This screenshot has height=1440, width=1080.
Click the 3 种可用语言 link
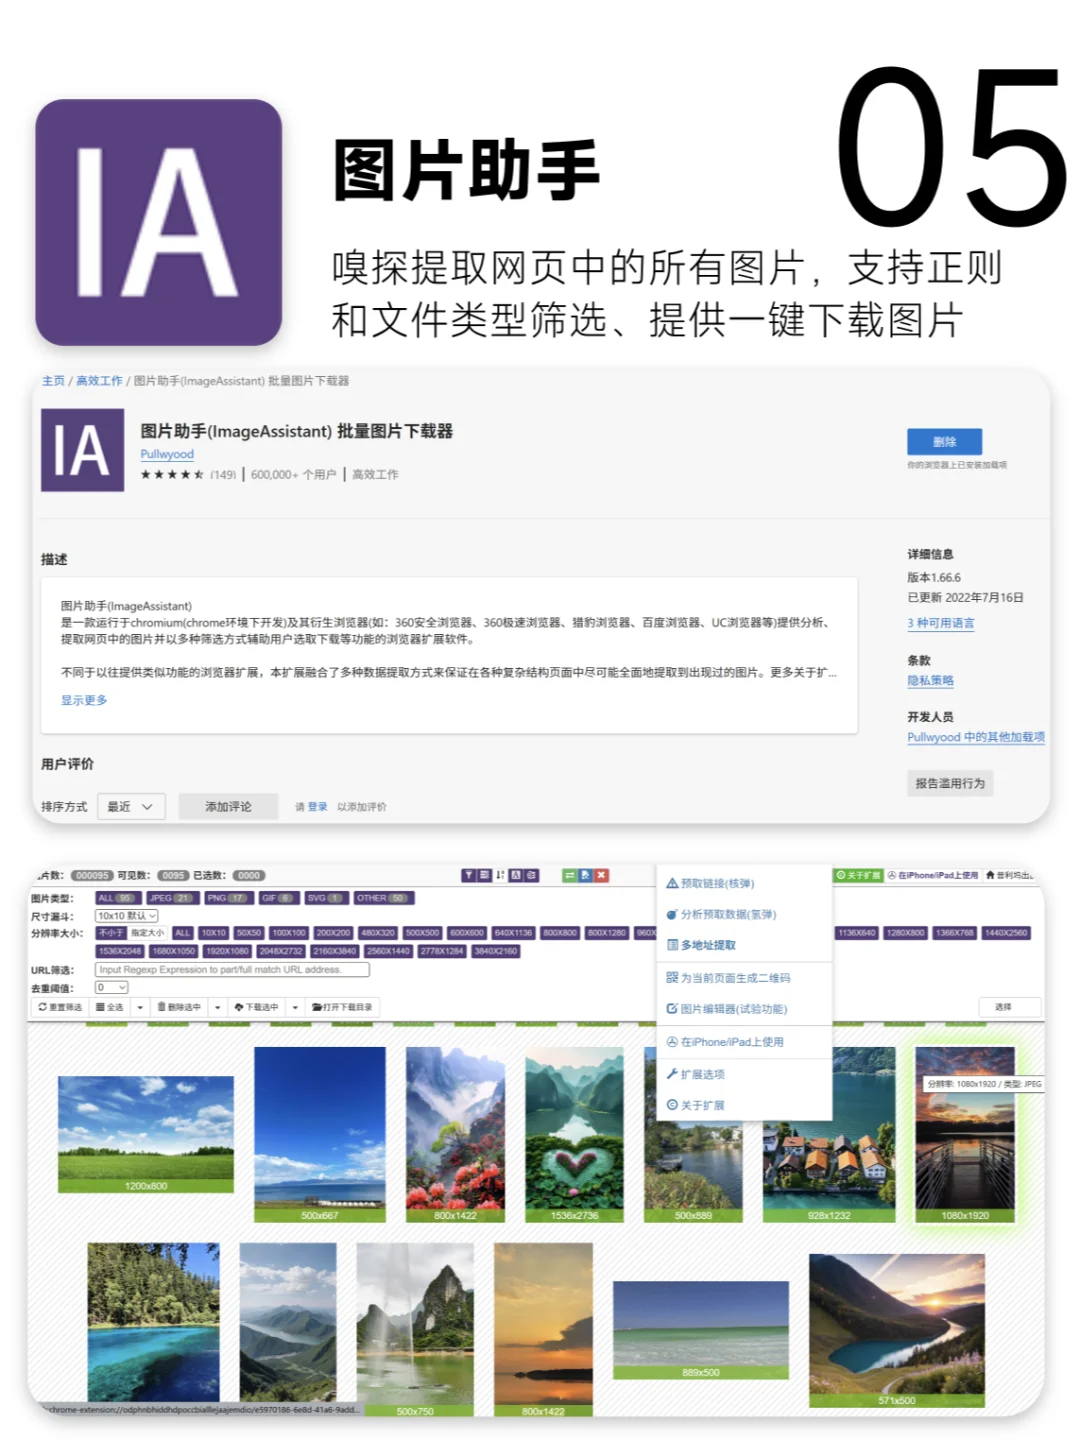[x=941, y=623]
